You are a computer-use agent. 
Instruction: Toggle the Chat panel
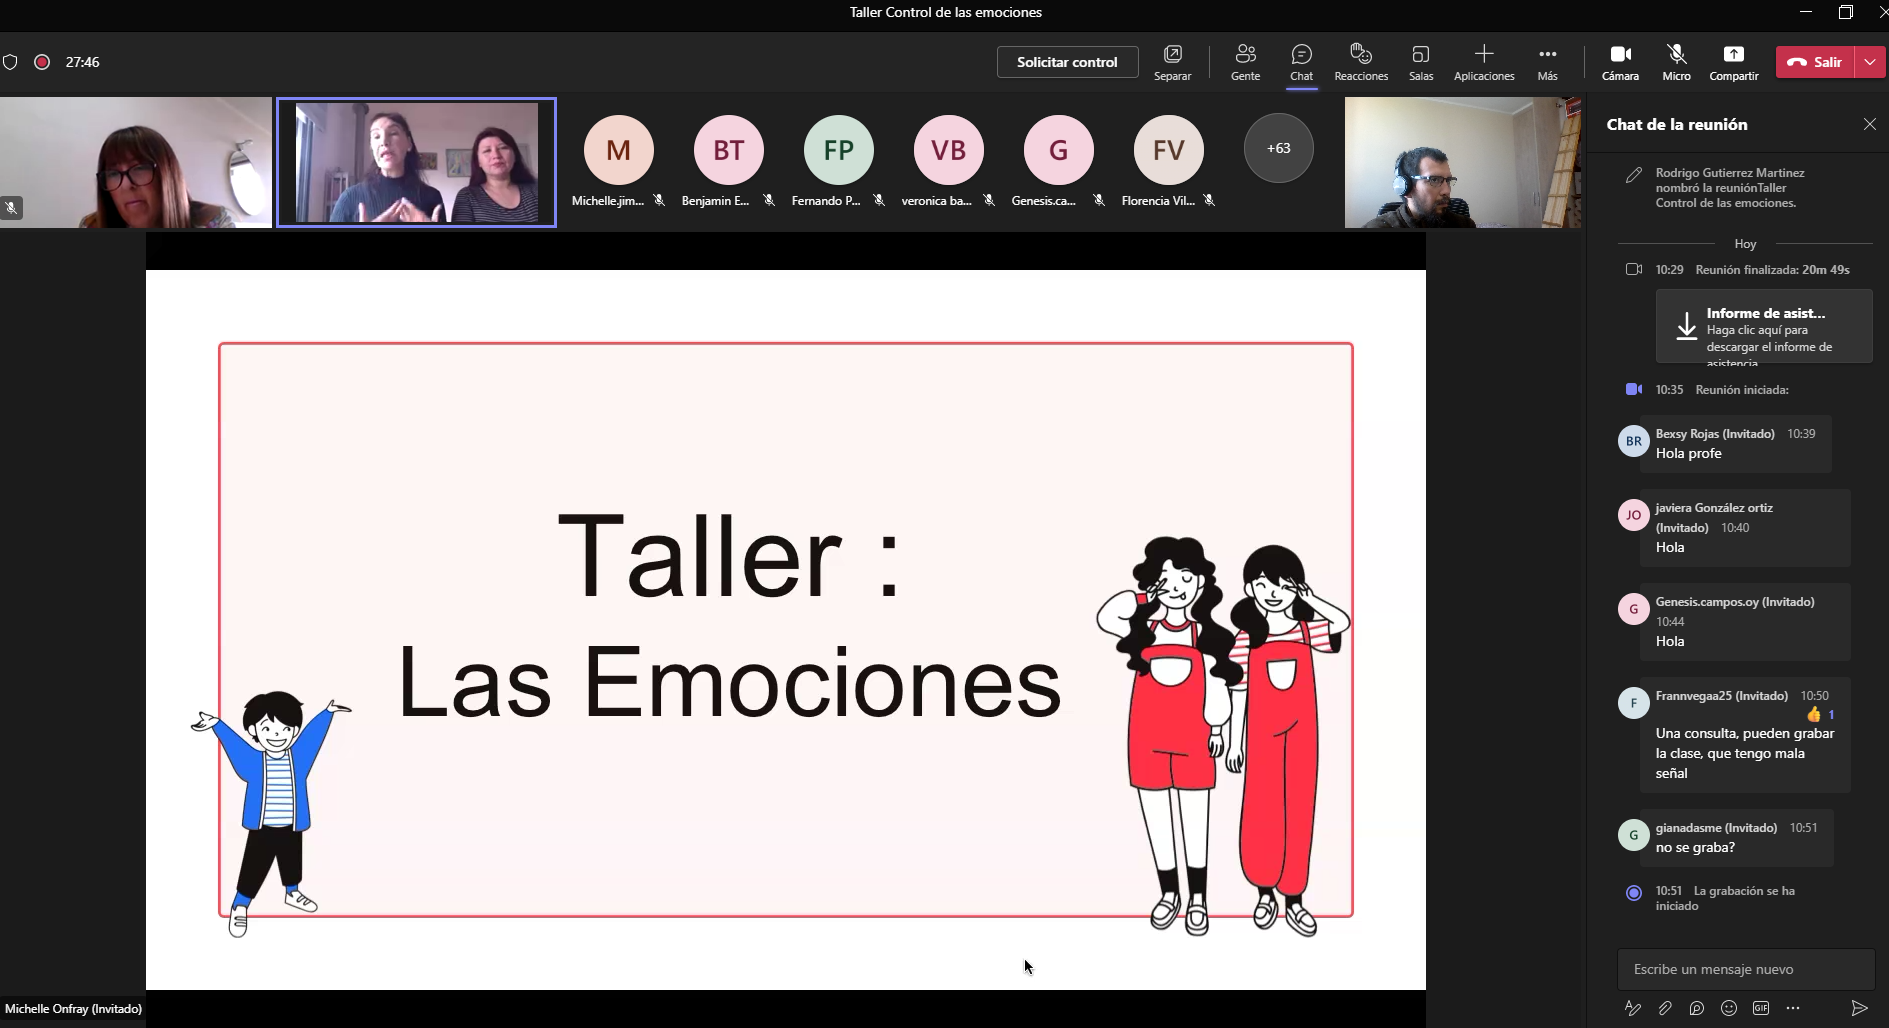1301,62
